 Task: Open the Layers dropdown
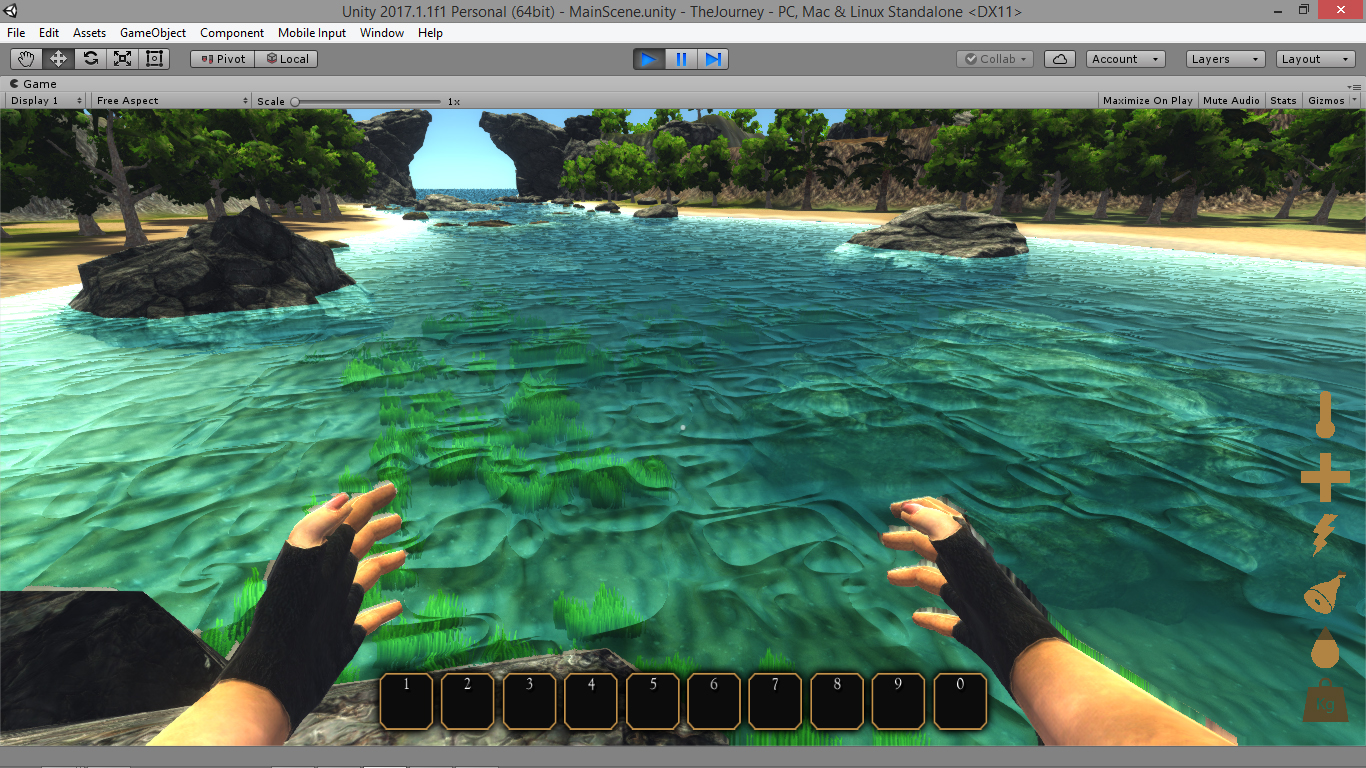pyautogui.click(x=1225, y=59)
